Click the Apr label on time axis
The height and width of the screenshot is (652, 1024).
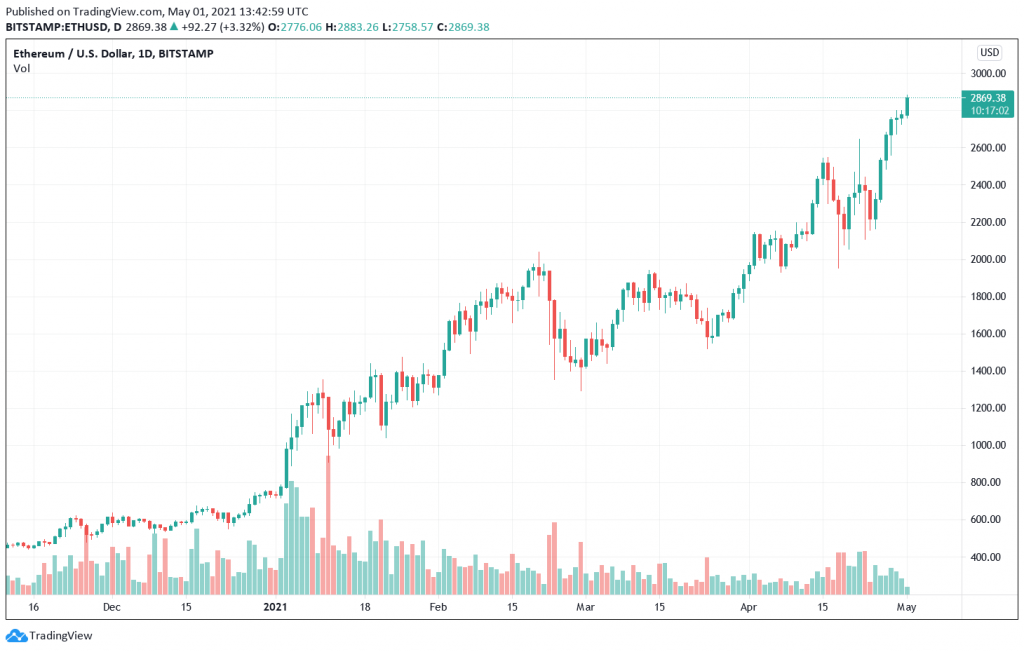(x=748, y=607)
